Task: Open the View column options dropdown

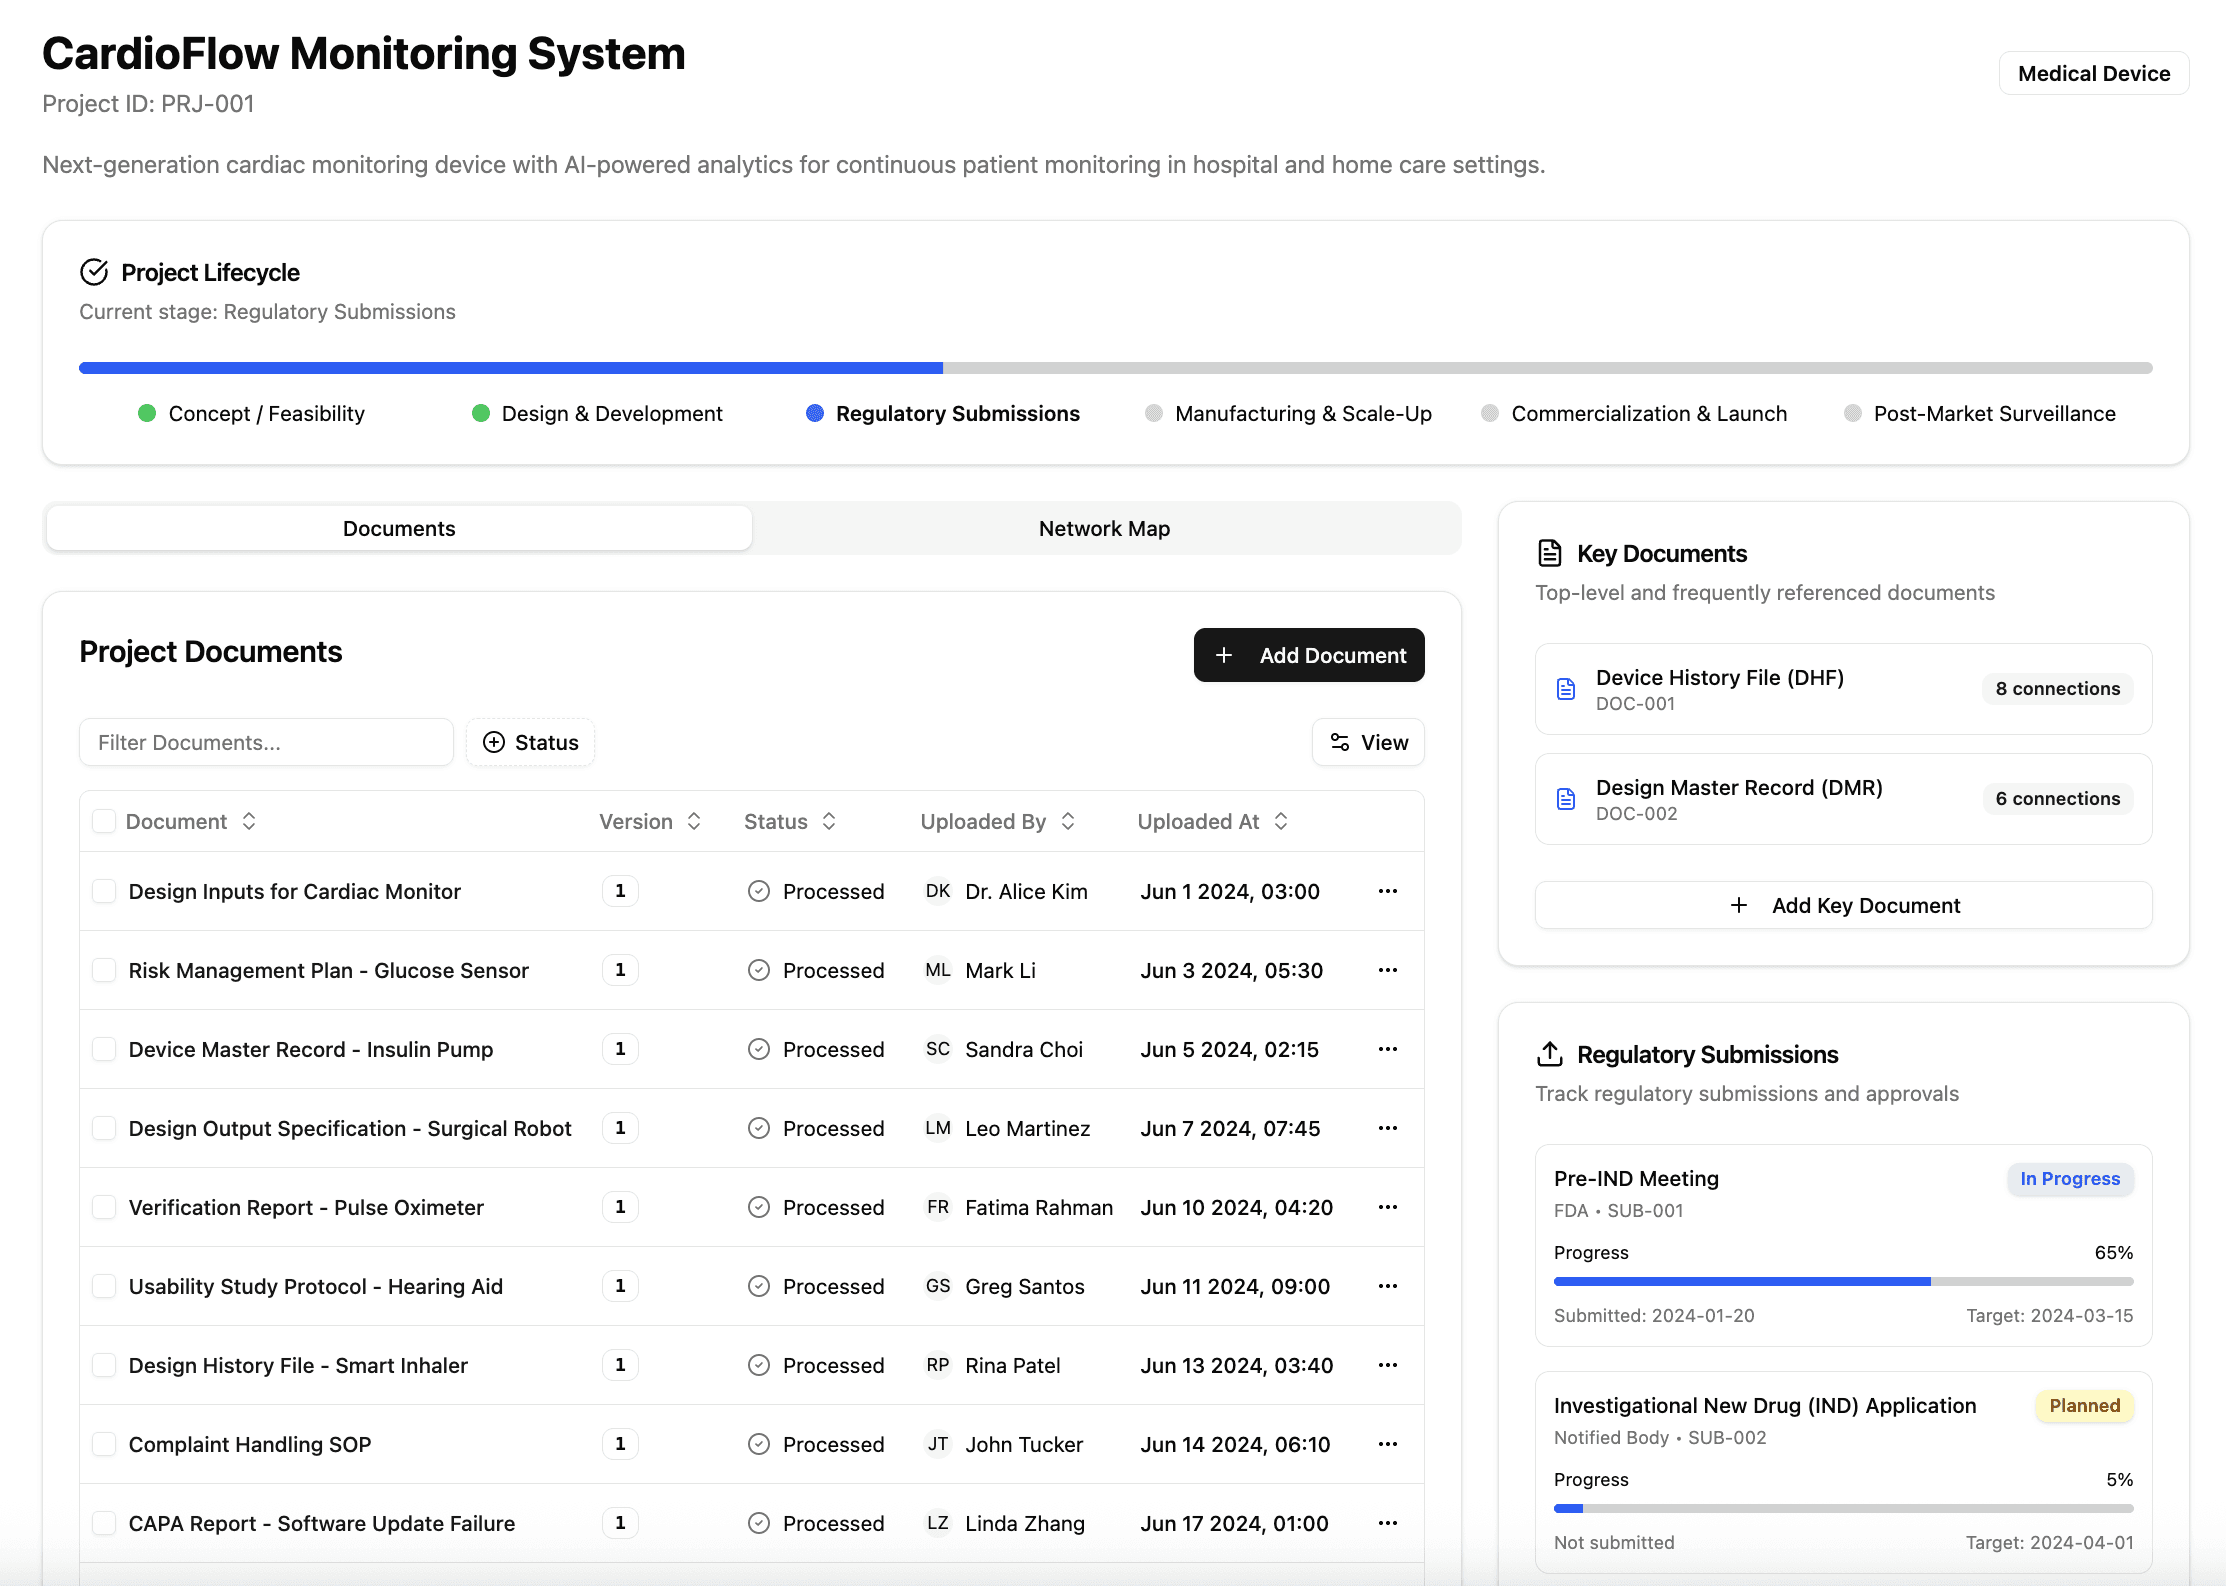Action: tap(1367, 742)
